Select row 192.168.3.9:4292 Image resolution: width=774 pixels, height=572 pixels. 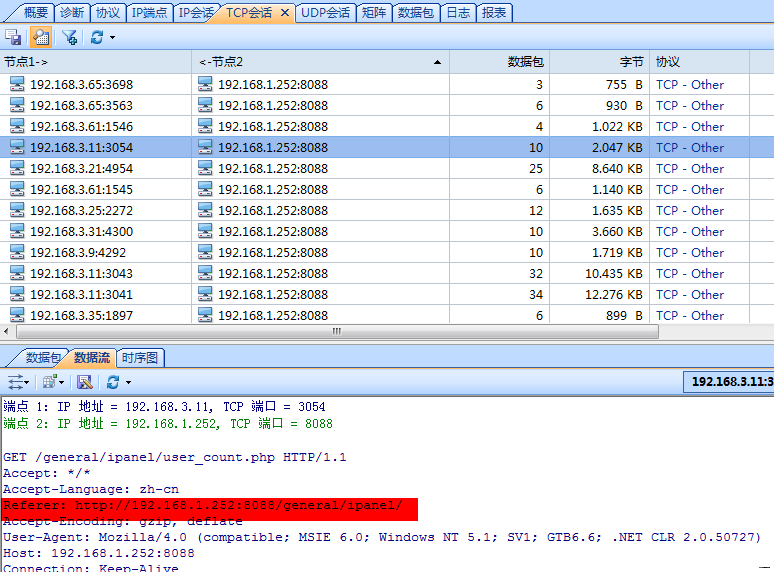click(x=387, y=252)
